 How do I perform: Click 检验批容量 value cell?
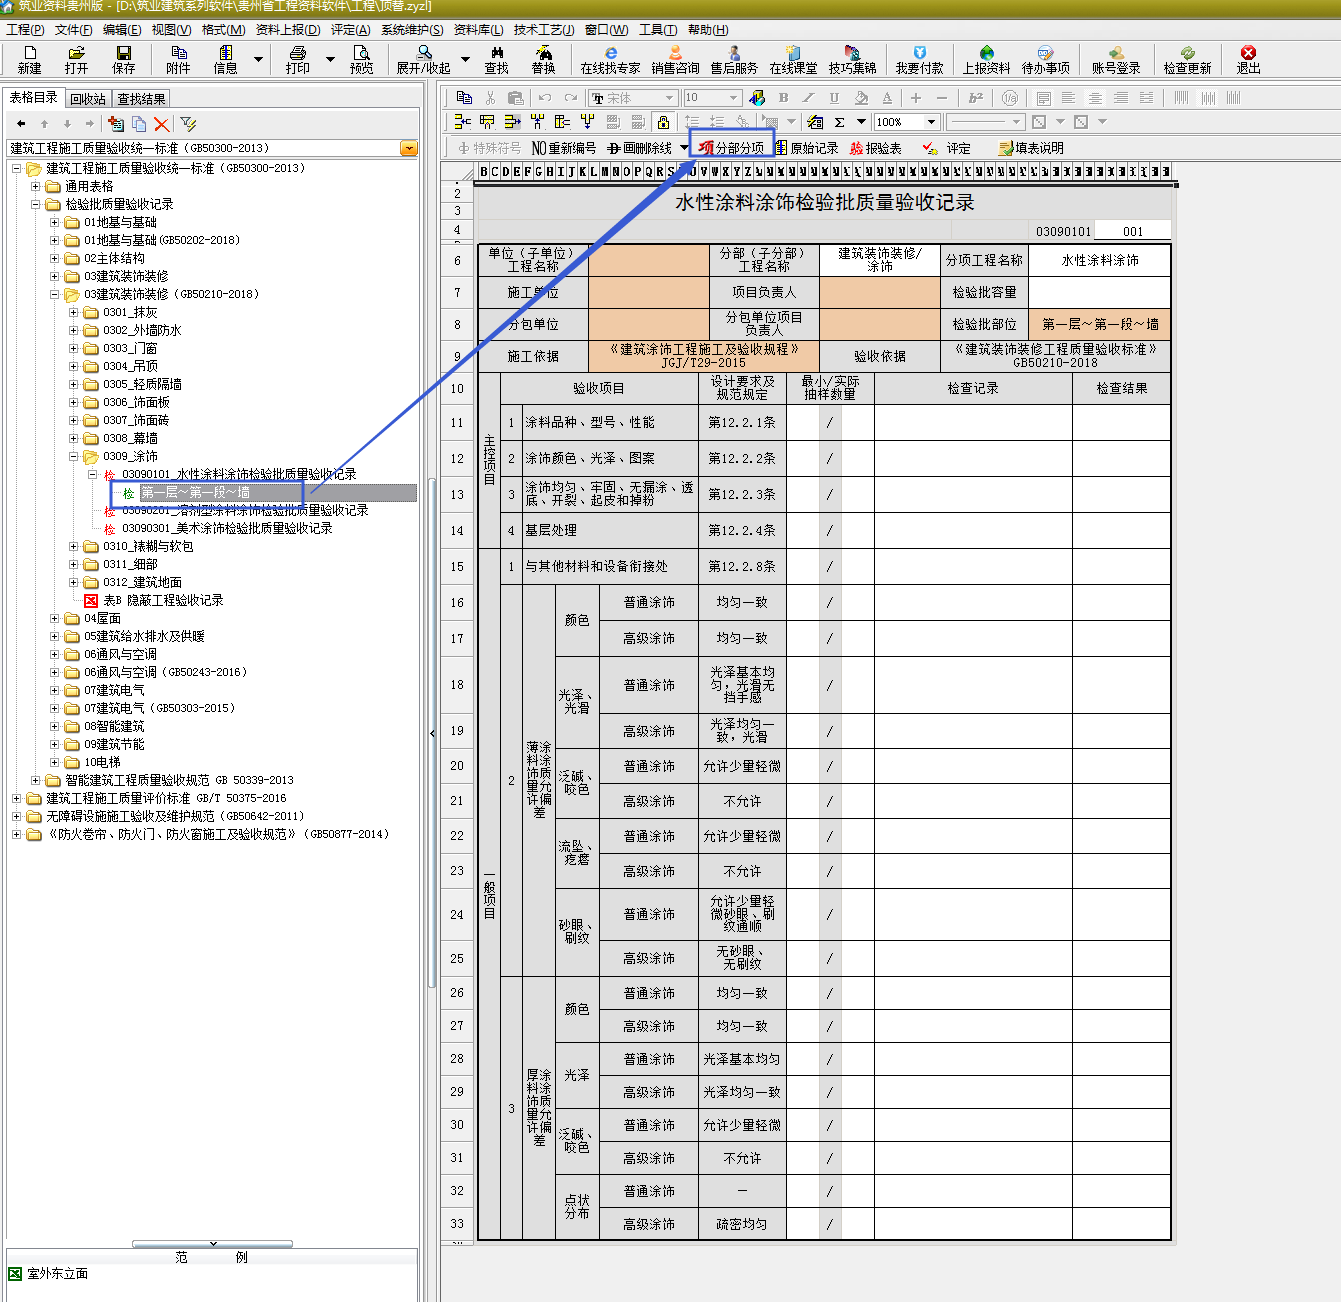pos(1099,293)
